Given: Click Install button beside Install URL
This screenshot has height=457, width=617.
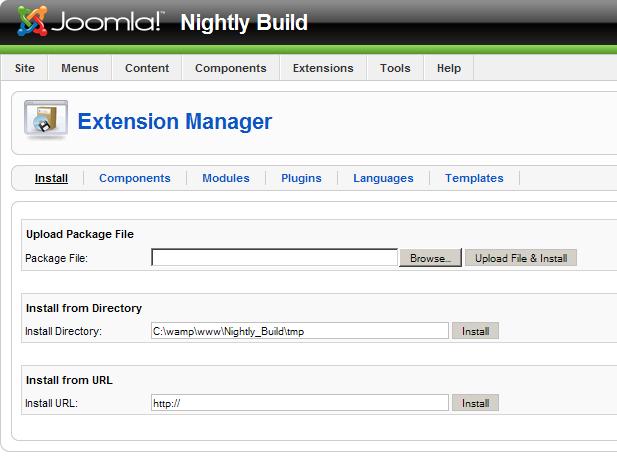Looking at the screenshot, I should tap(475, 403).
